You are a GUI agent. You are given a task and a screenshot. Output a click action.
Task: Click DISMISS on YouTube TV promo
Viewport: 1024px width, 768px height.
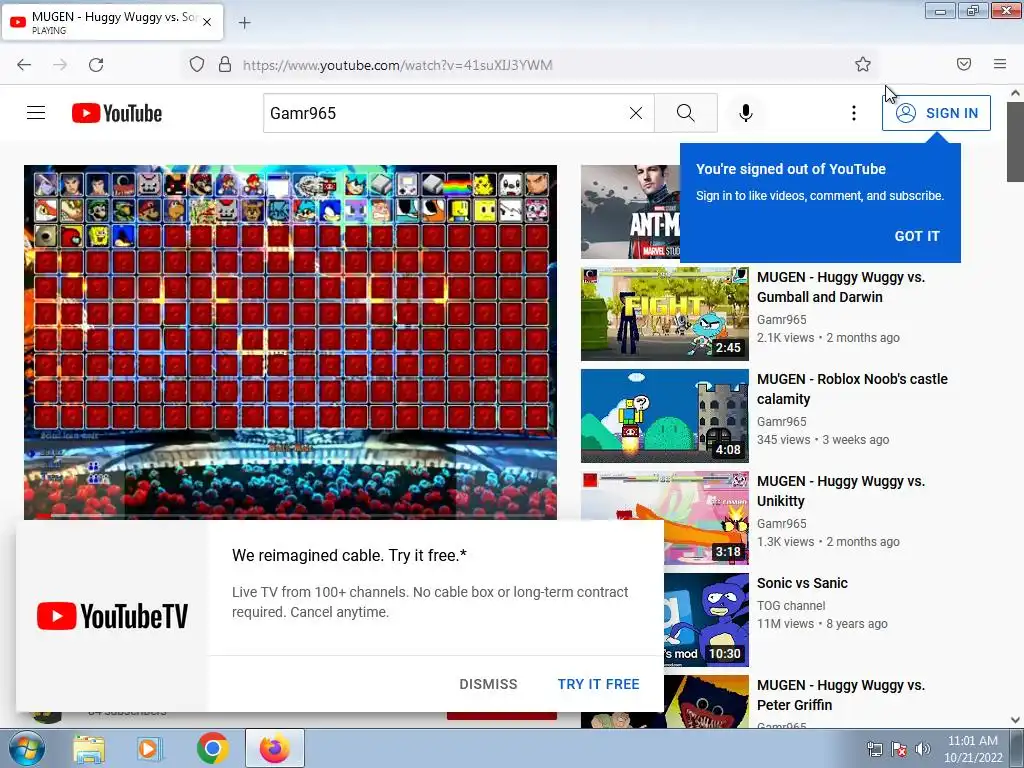click(x=488, y=684)
